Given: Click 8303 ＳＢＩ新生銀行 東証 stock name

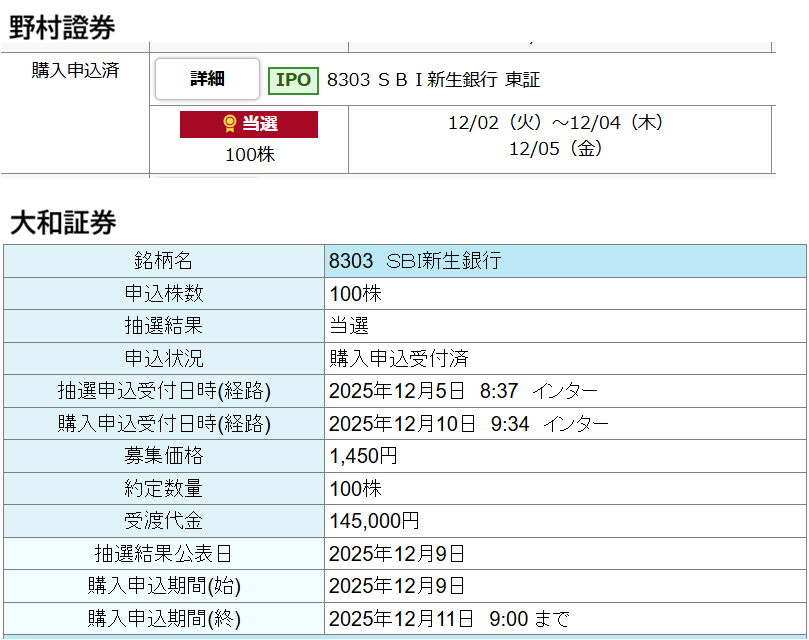Looking at the screenshot, I should tap(433, 80).
